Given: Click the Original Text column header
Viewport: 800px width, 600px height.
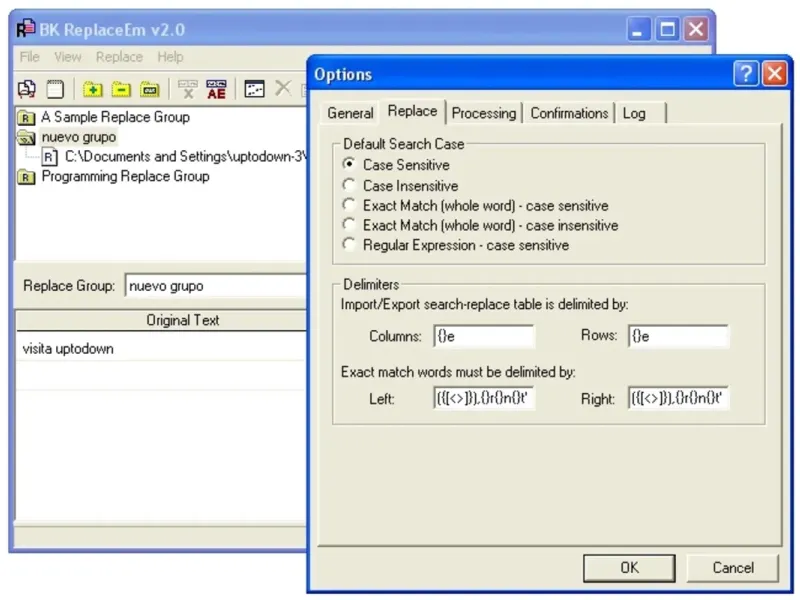Looking at the screenshot, I should [x=161, y=320].
